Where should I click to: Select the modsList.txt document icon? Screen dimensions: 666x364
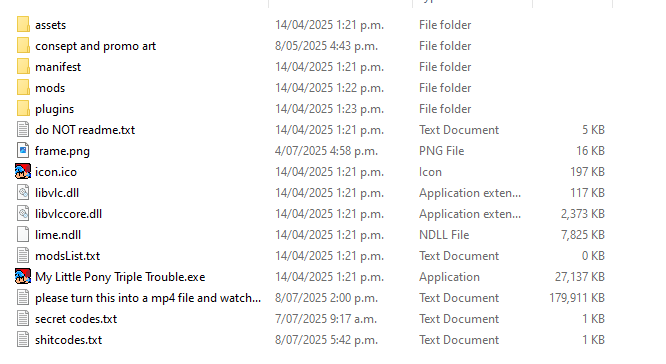(23, 256)
